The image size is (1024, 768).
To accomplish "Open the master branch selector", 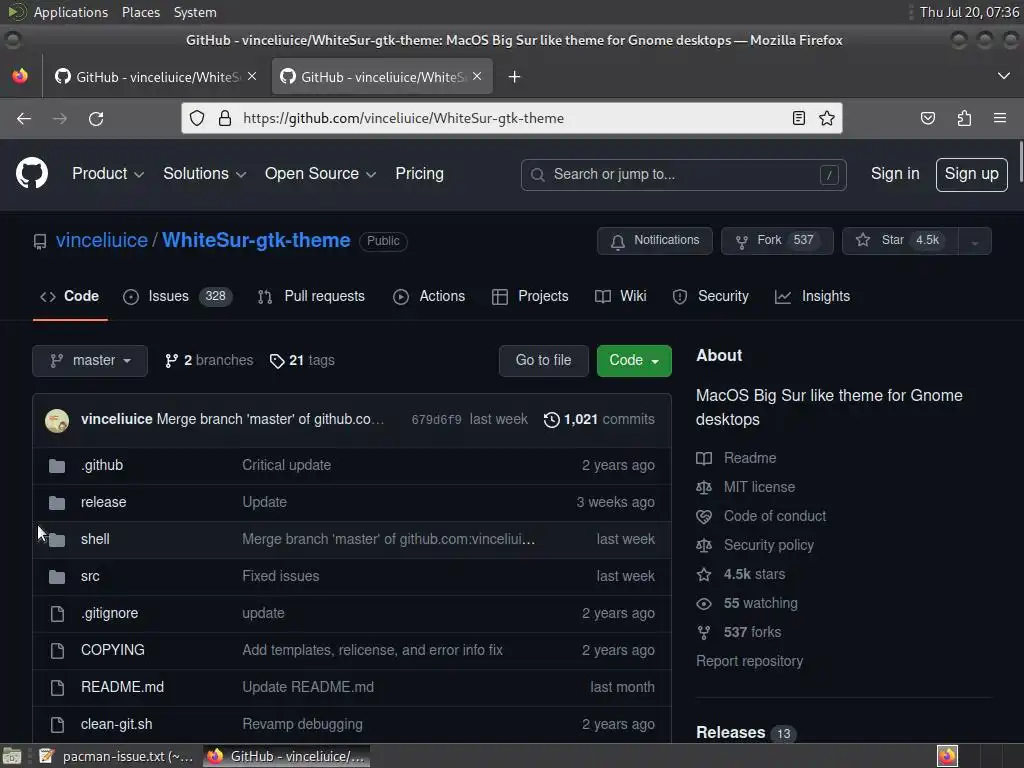I will click(x=90, y=360).
